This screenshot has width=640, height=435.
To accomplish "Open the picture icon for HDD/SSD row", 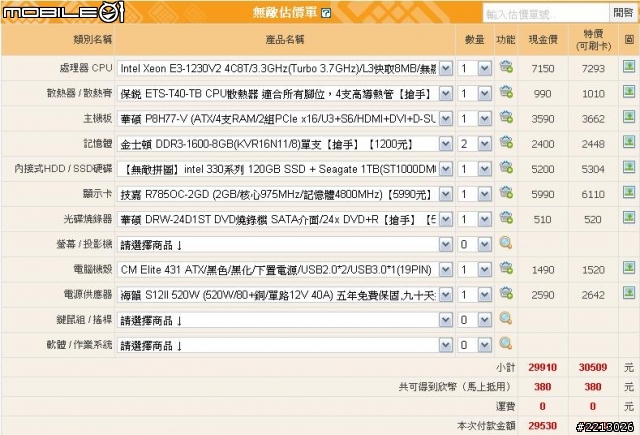I will (629, 167).
